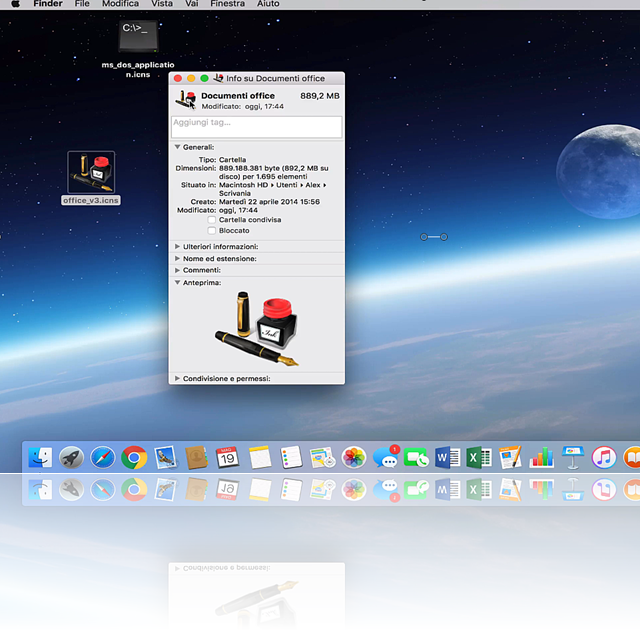Open FaceTime in the Dock
Image resolution: width=640 pixels, height=630 pixels.
coord(416,457)
